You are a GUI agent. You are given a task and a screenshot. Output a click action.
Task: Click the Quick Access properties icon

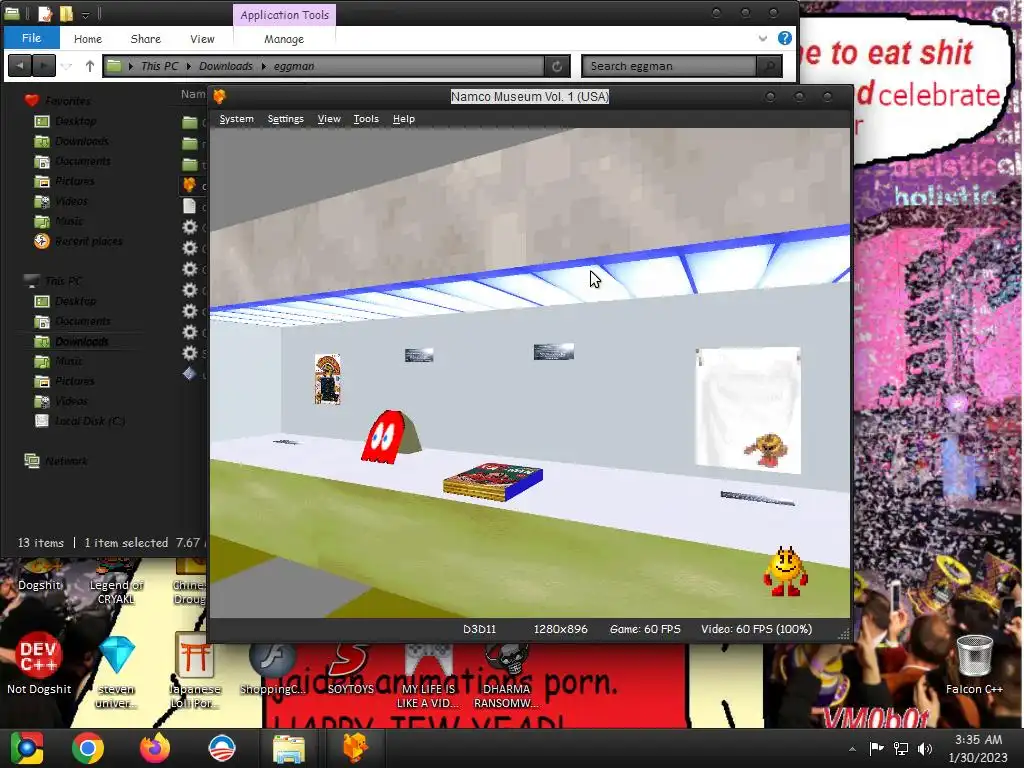click(45, 14)
